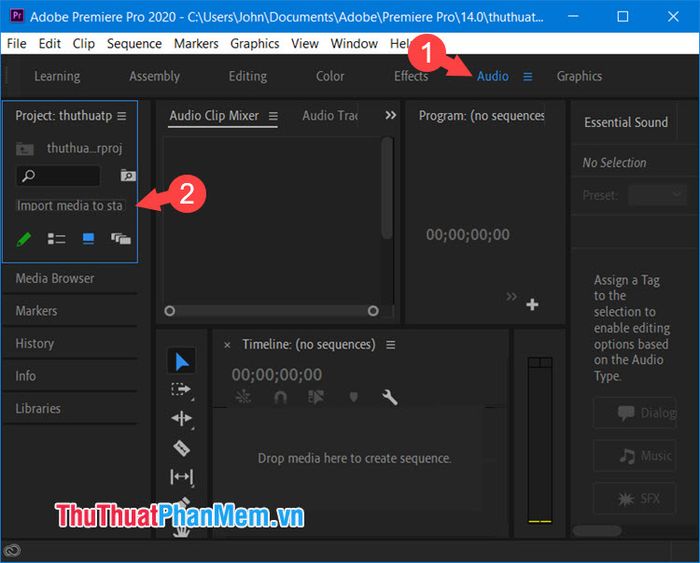Image resolution: width=700 pixels, height=563 pixels.
Task: Switch to Audio workspace tab
Action: coord(492,76)
